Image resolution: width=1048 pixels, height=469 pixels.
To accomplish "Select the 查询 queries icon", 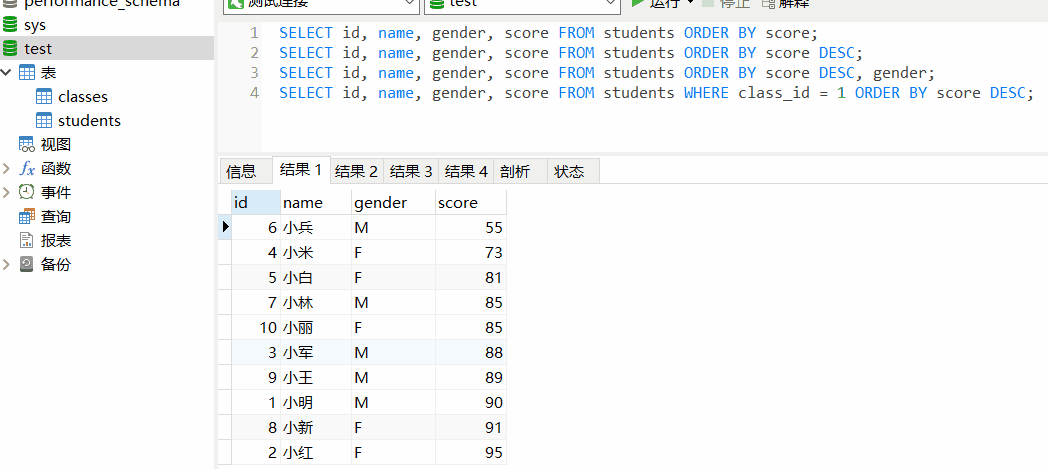I will click(27, 216).
